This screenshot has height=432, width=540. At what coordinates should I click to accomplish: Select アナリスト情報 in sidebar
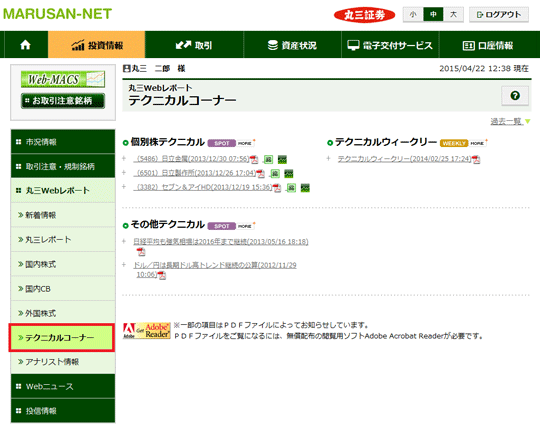(x=63, y=362)
